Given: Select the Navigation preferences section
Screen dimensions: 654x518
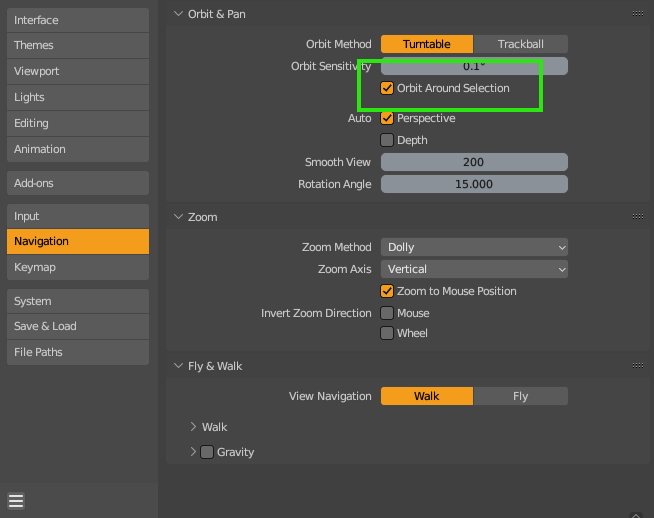Looking at the screenshot, I should point(78,241).
